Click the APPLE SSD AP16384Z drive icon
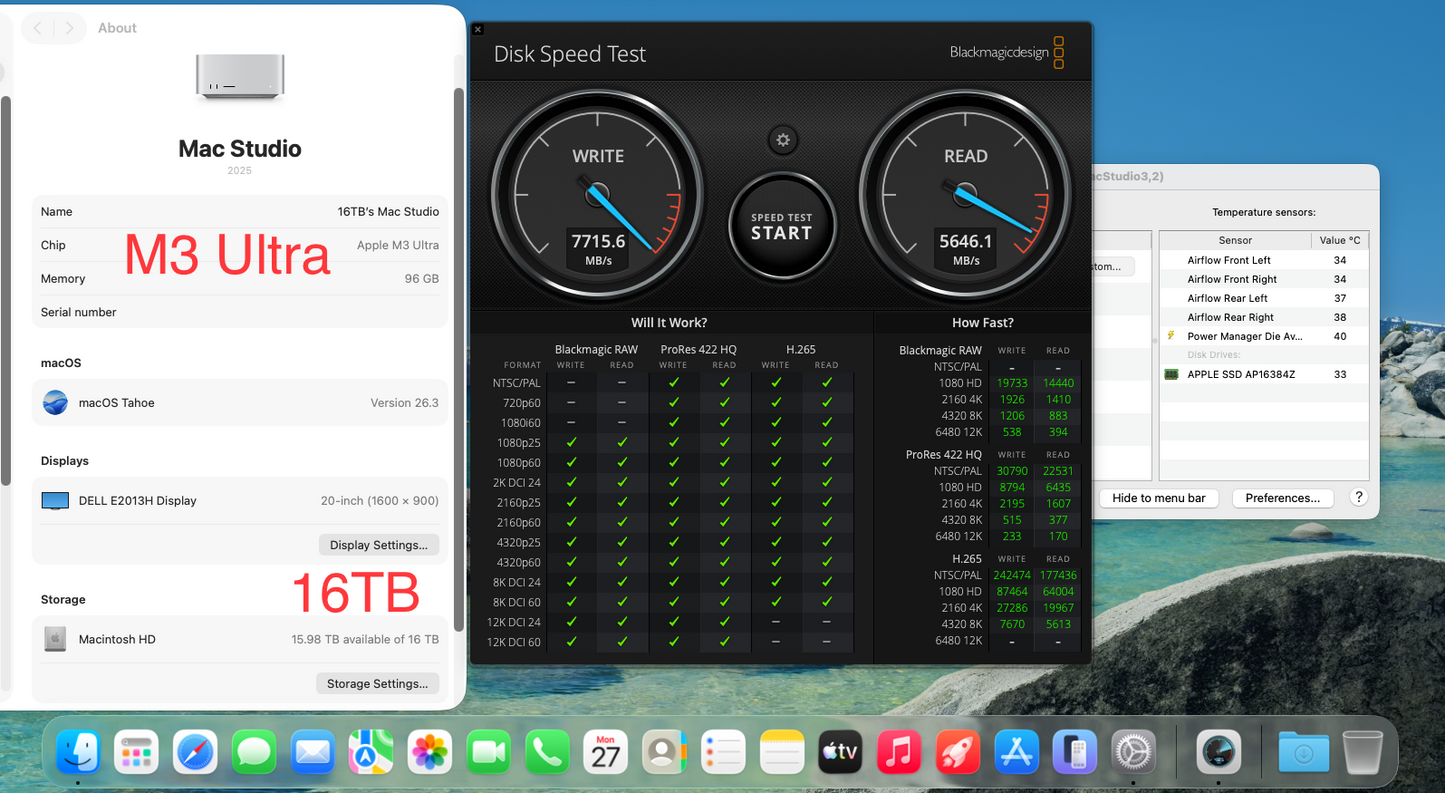The image size is (1445, 793). click(x=1171, y=374)
